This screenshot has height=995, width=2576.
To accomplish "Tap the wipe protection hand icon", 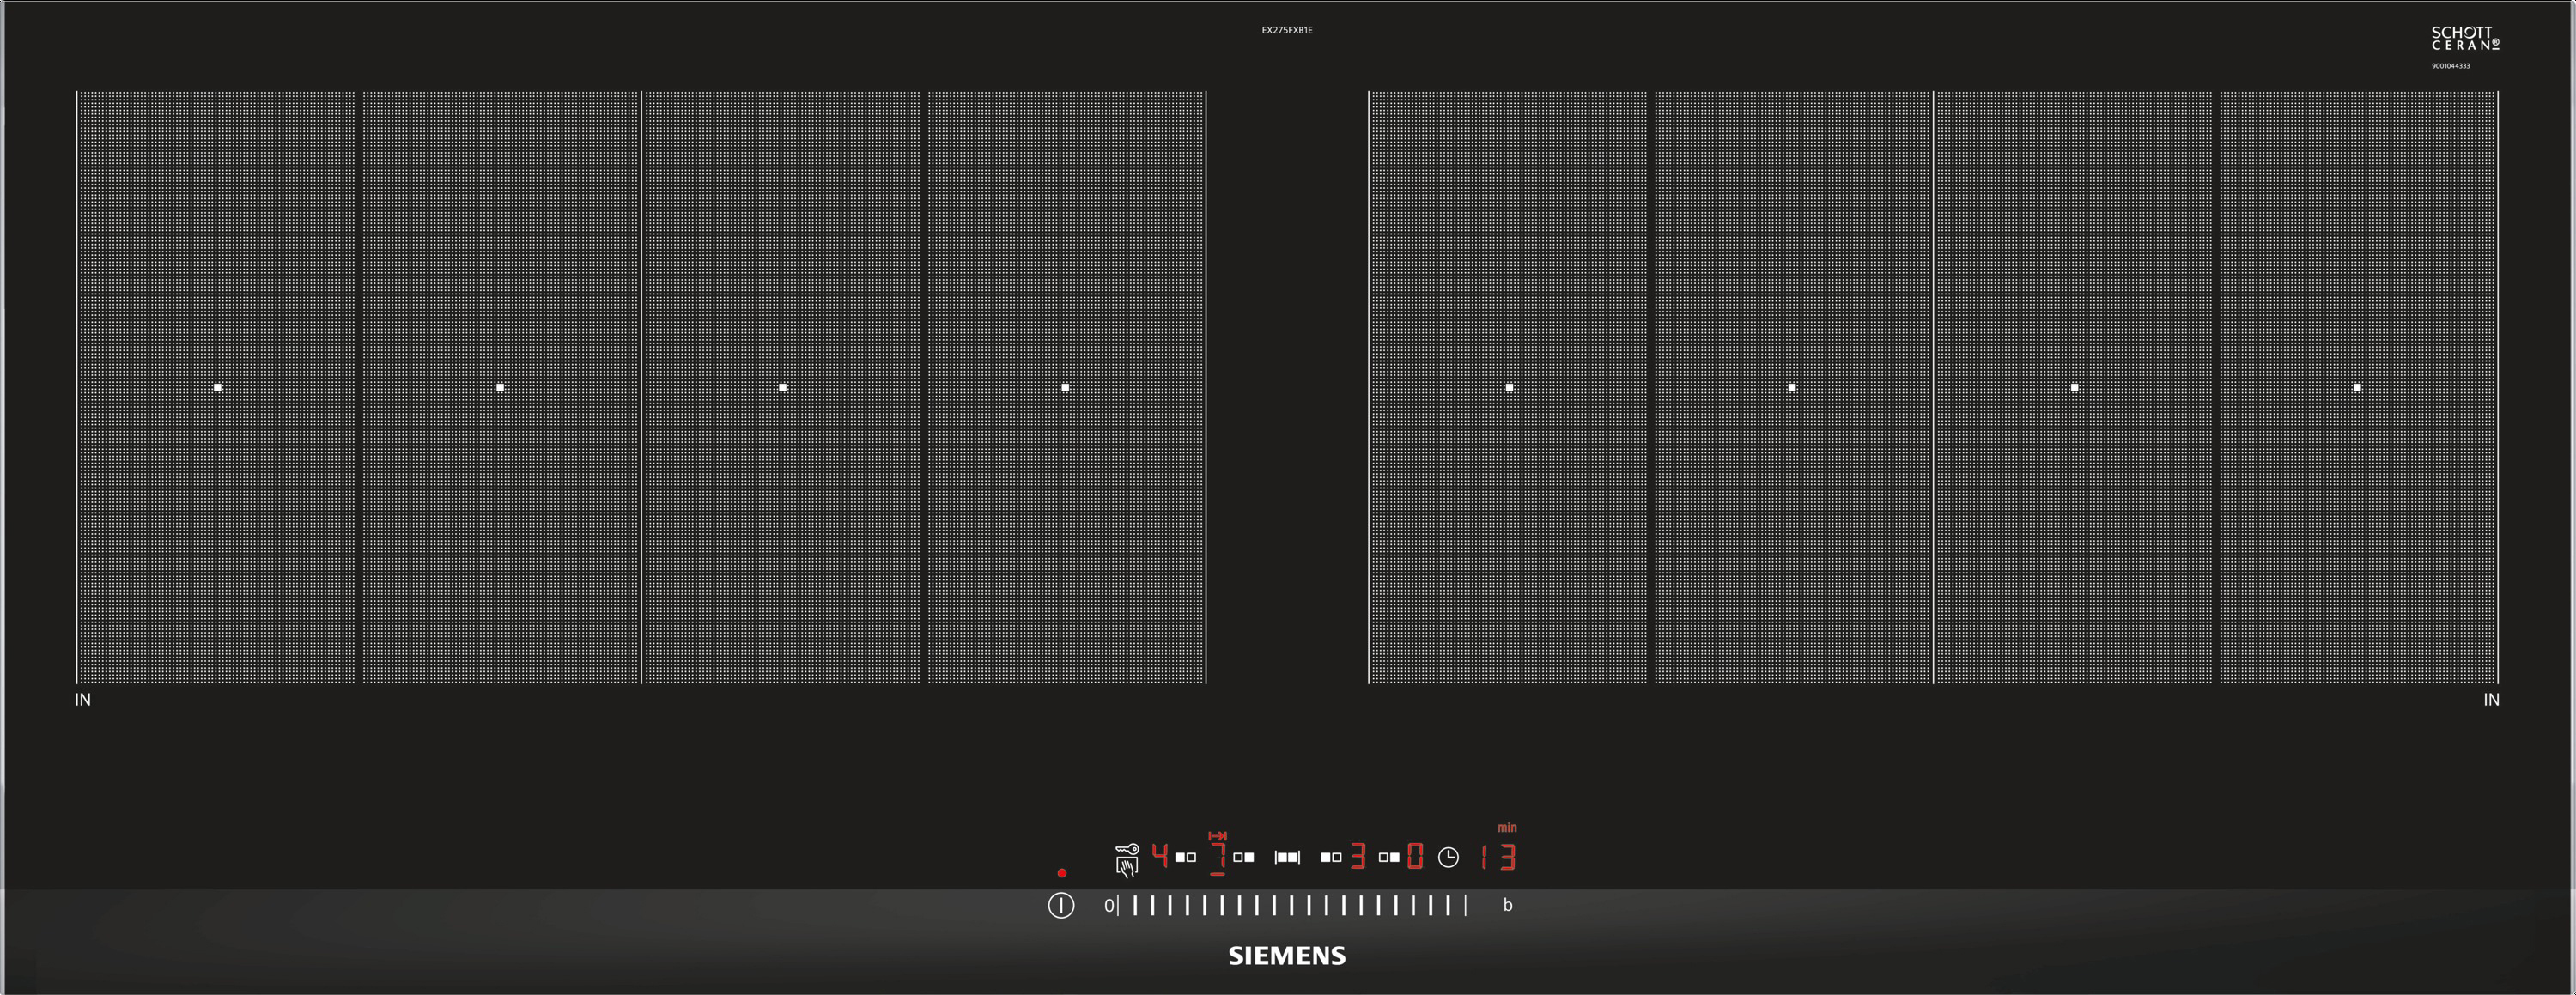I will coord(1127,867).
